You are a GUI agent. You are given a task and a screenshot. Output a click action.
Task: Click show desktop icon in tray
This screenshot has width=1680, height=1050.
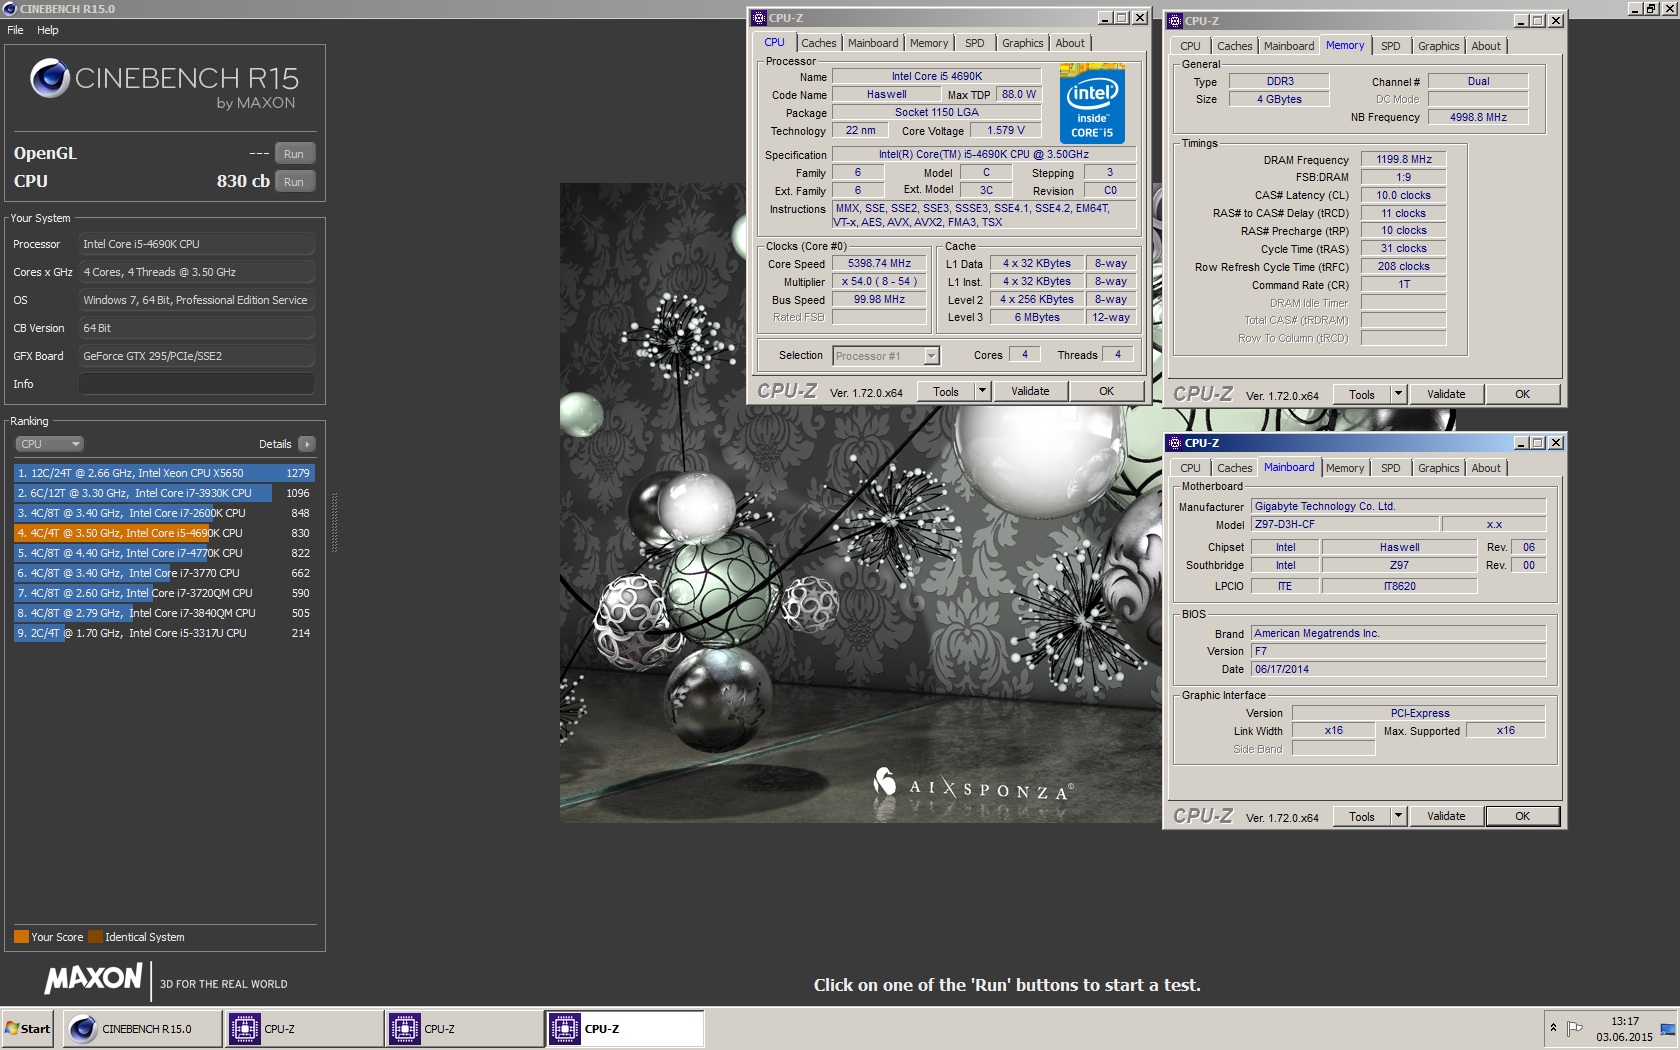(x=1667, y=1028)
